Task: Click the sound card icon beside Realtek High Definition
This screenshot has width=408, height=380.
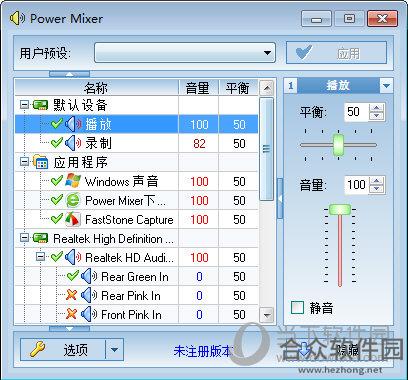Action: pos(40,238)
